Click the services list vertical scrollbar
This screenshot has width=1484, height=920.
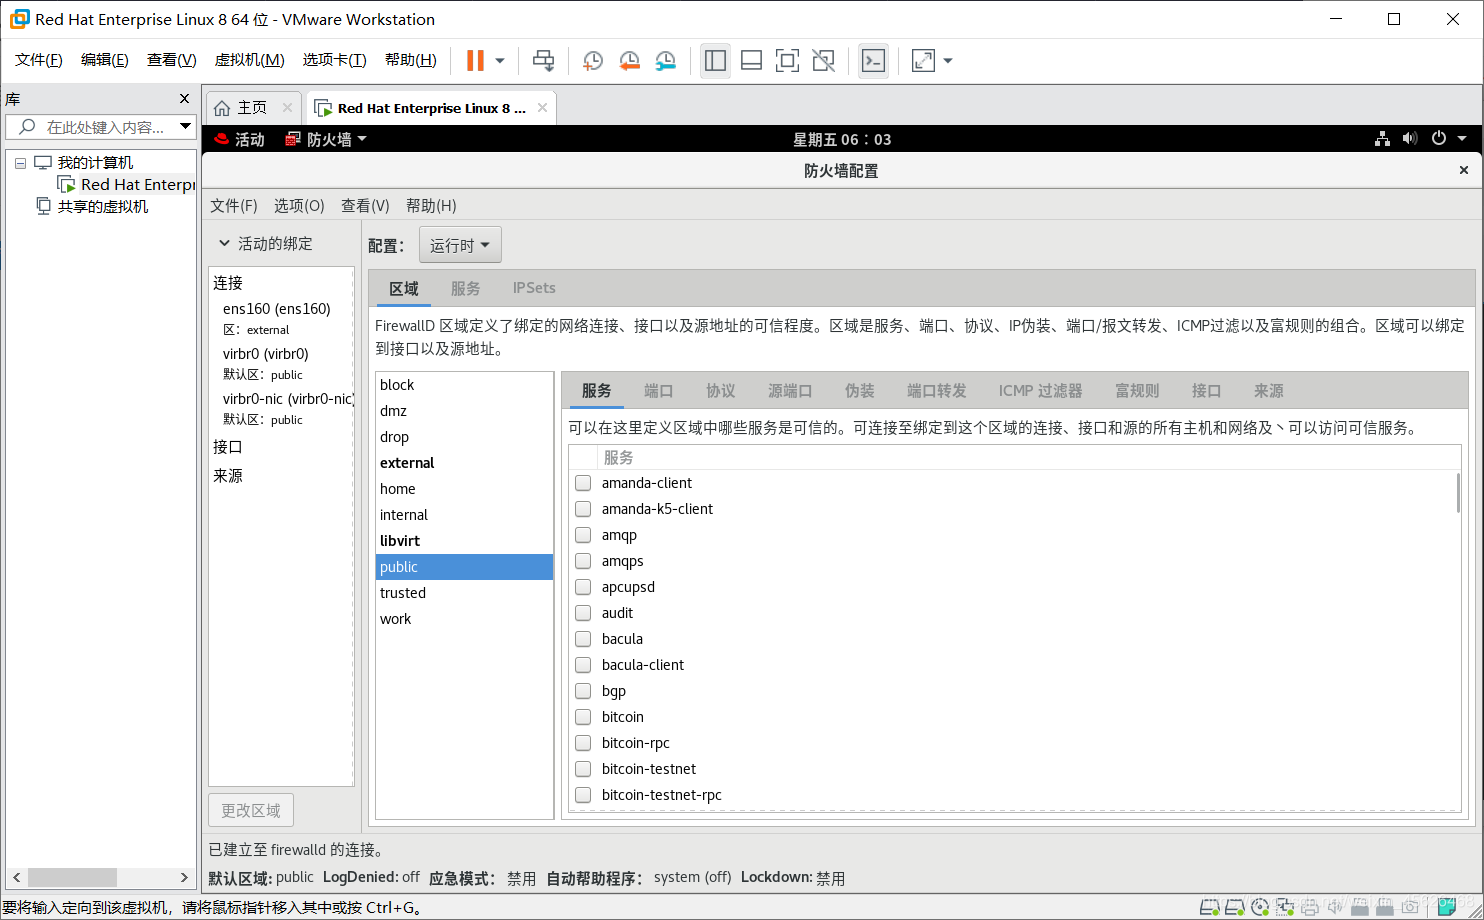[1458, 492]
